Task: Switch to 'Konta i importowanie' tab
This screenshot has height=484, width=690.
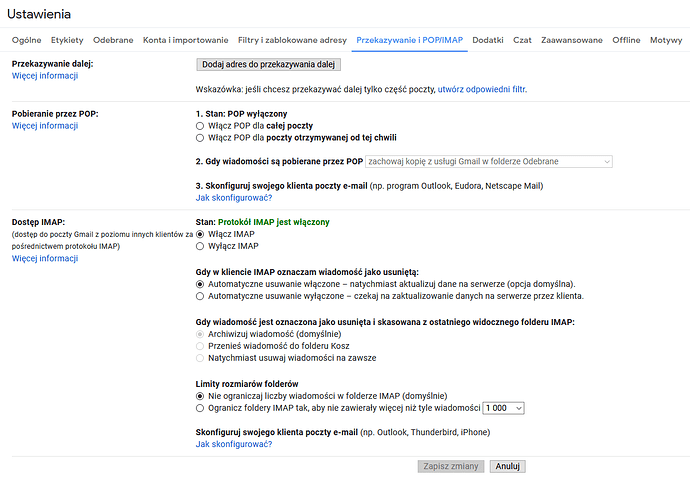Action: click(x=185, y=40)
